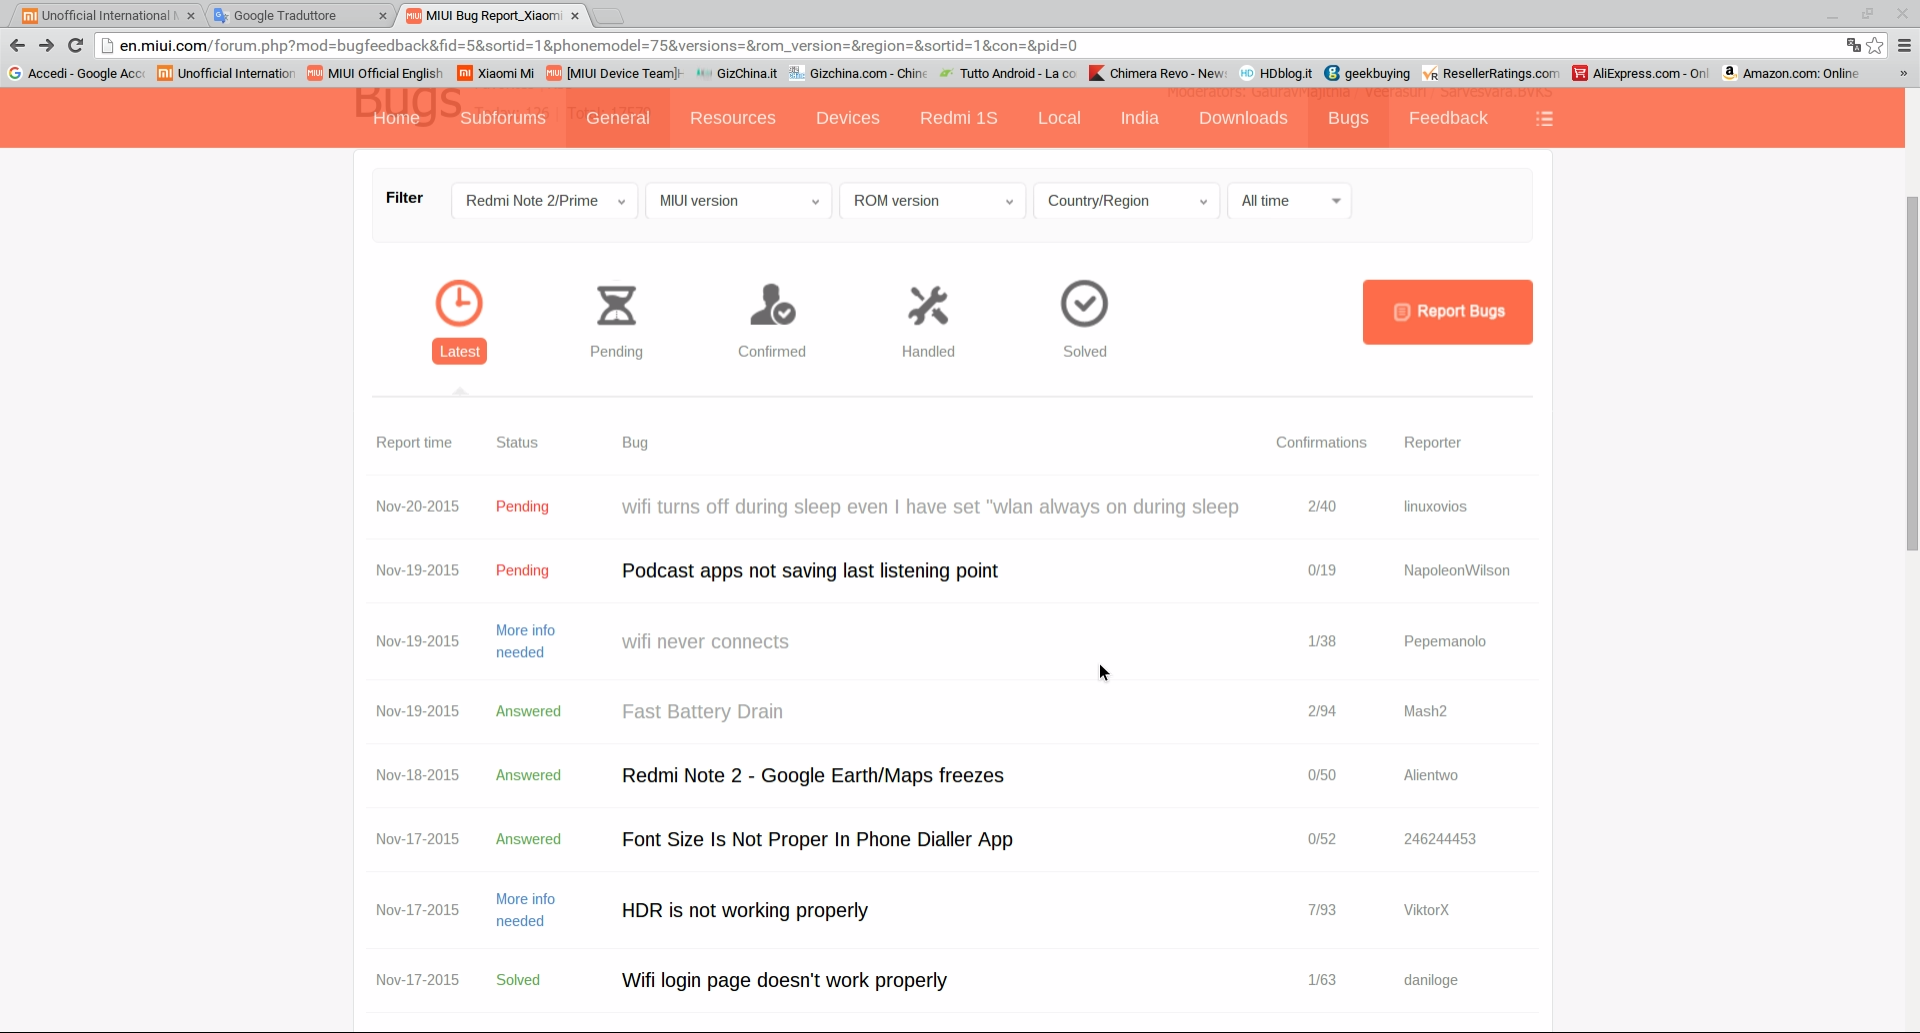This screenshot has height=1033, width=1920.
Task: Select the Solved checkmark icon
Action: pos(1084,304)
